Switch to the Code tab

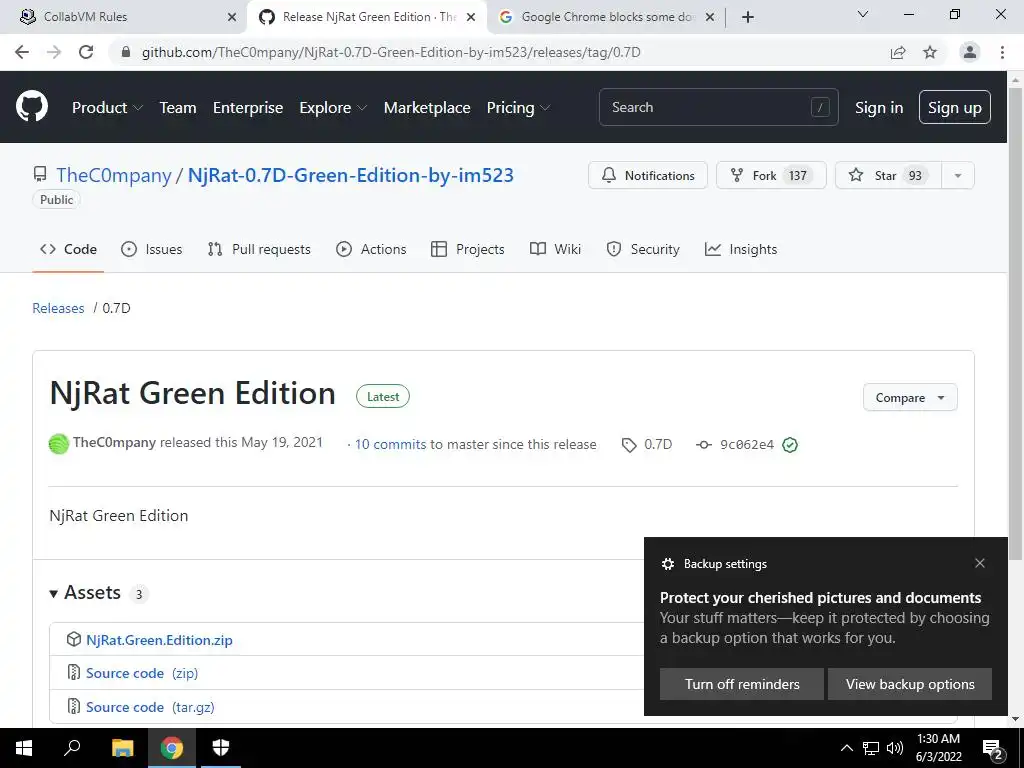[68, 249]
